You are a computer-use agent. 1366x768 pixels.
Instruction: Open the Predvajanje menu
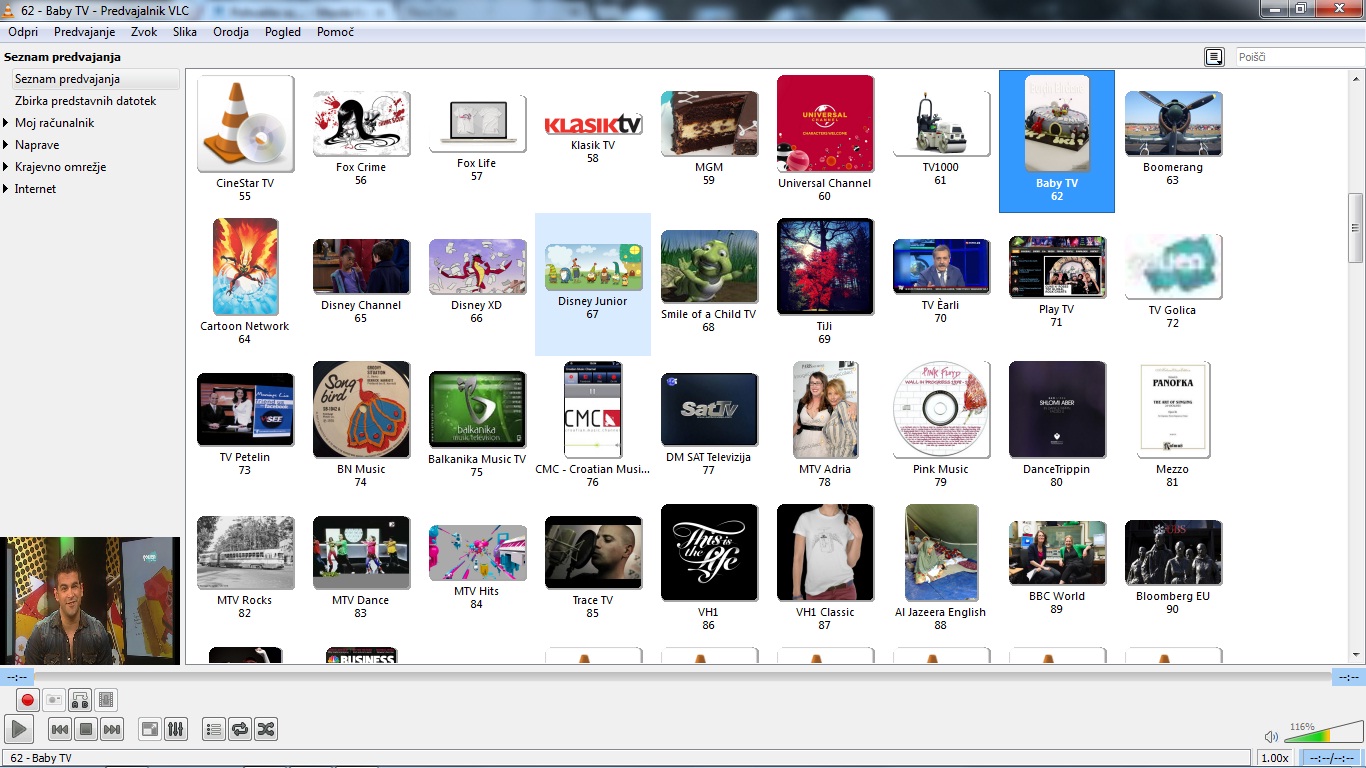(x=85, y=32)
